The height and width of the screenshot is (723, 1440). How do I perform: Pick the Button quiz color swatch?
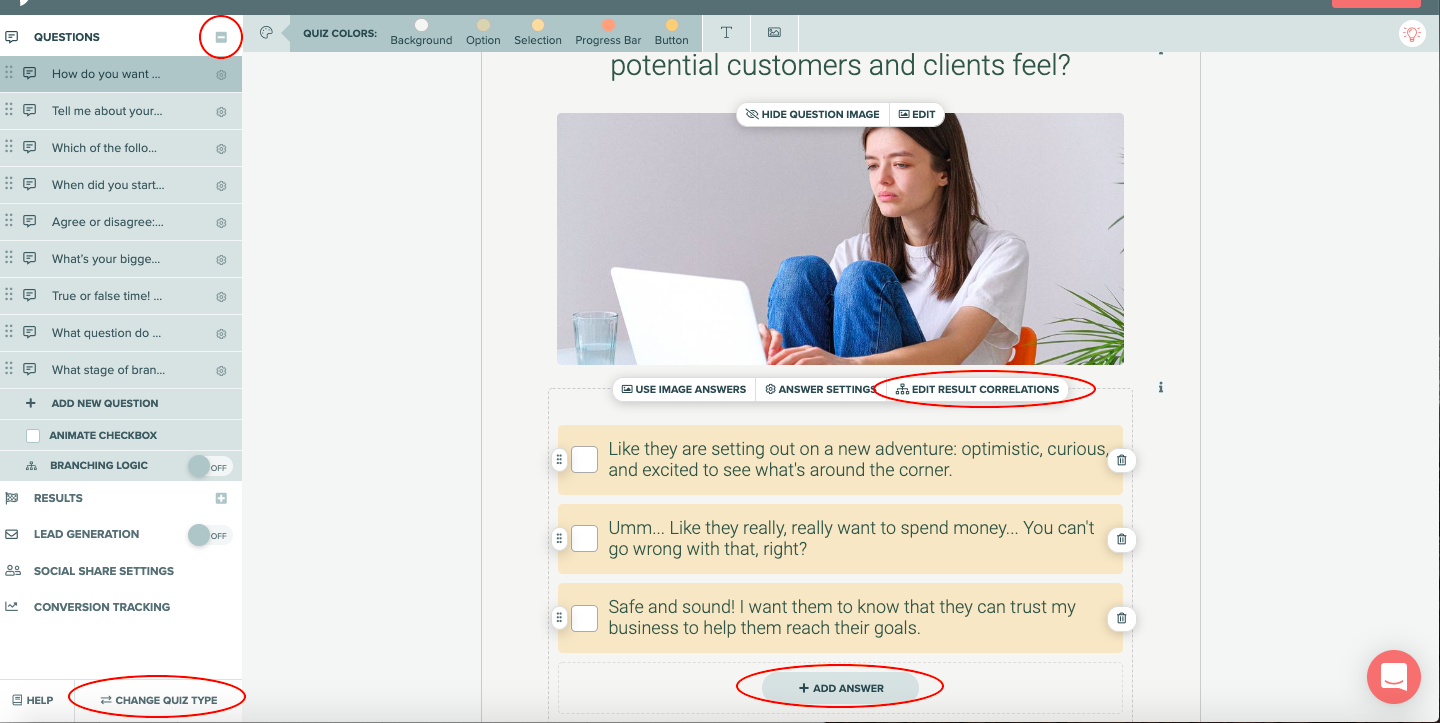point(671,25)
